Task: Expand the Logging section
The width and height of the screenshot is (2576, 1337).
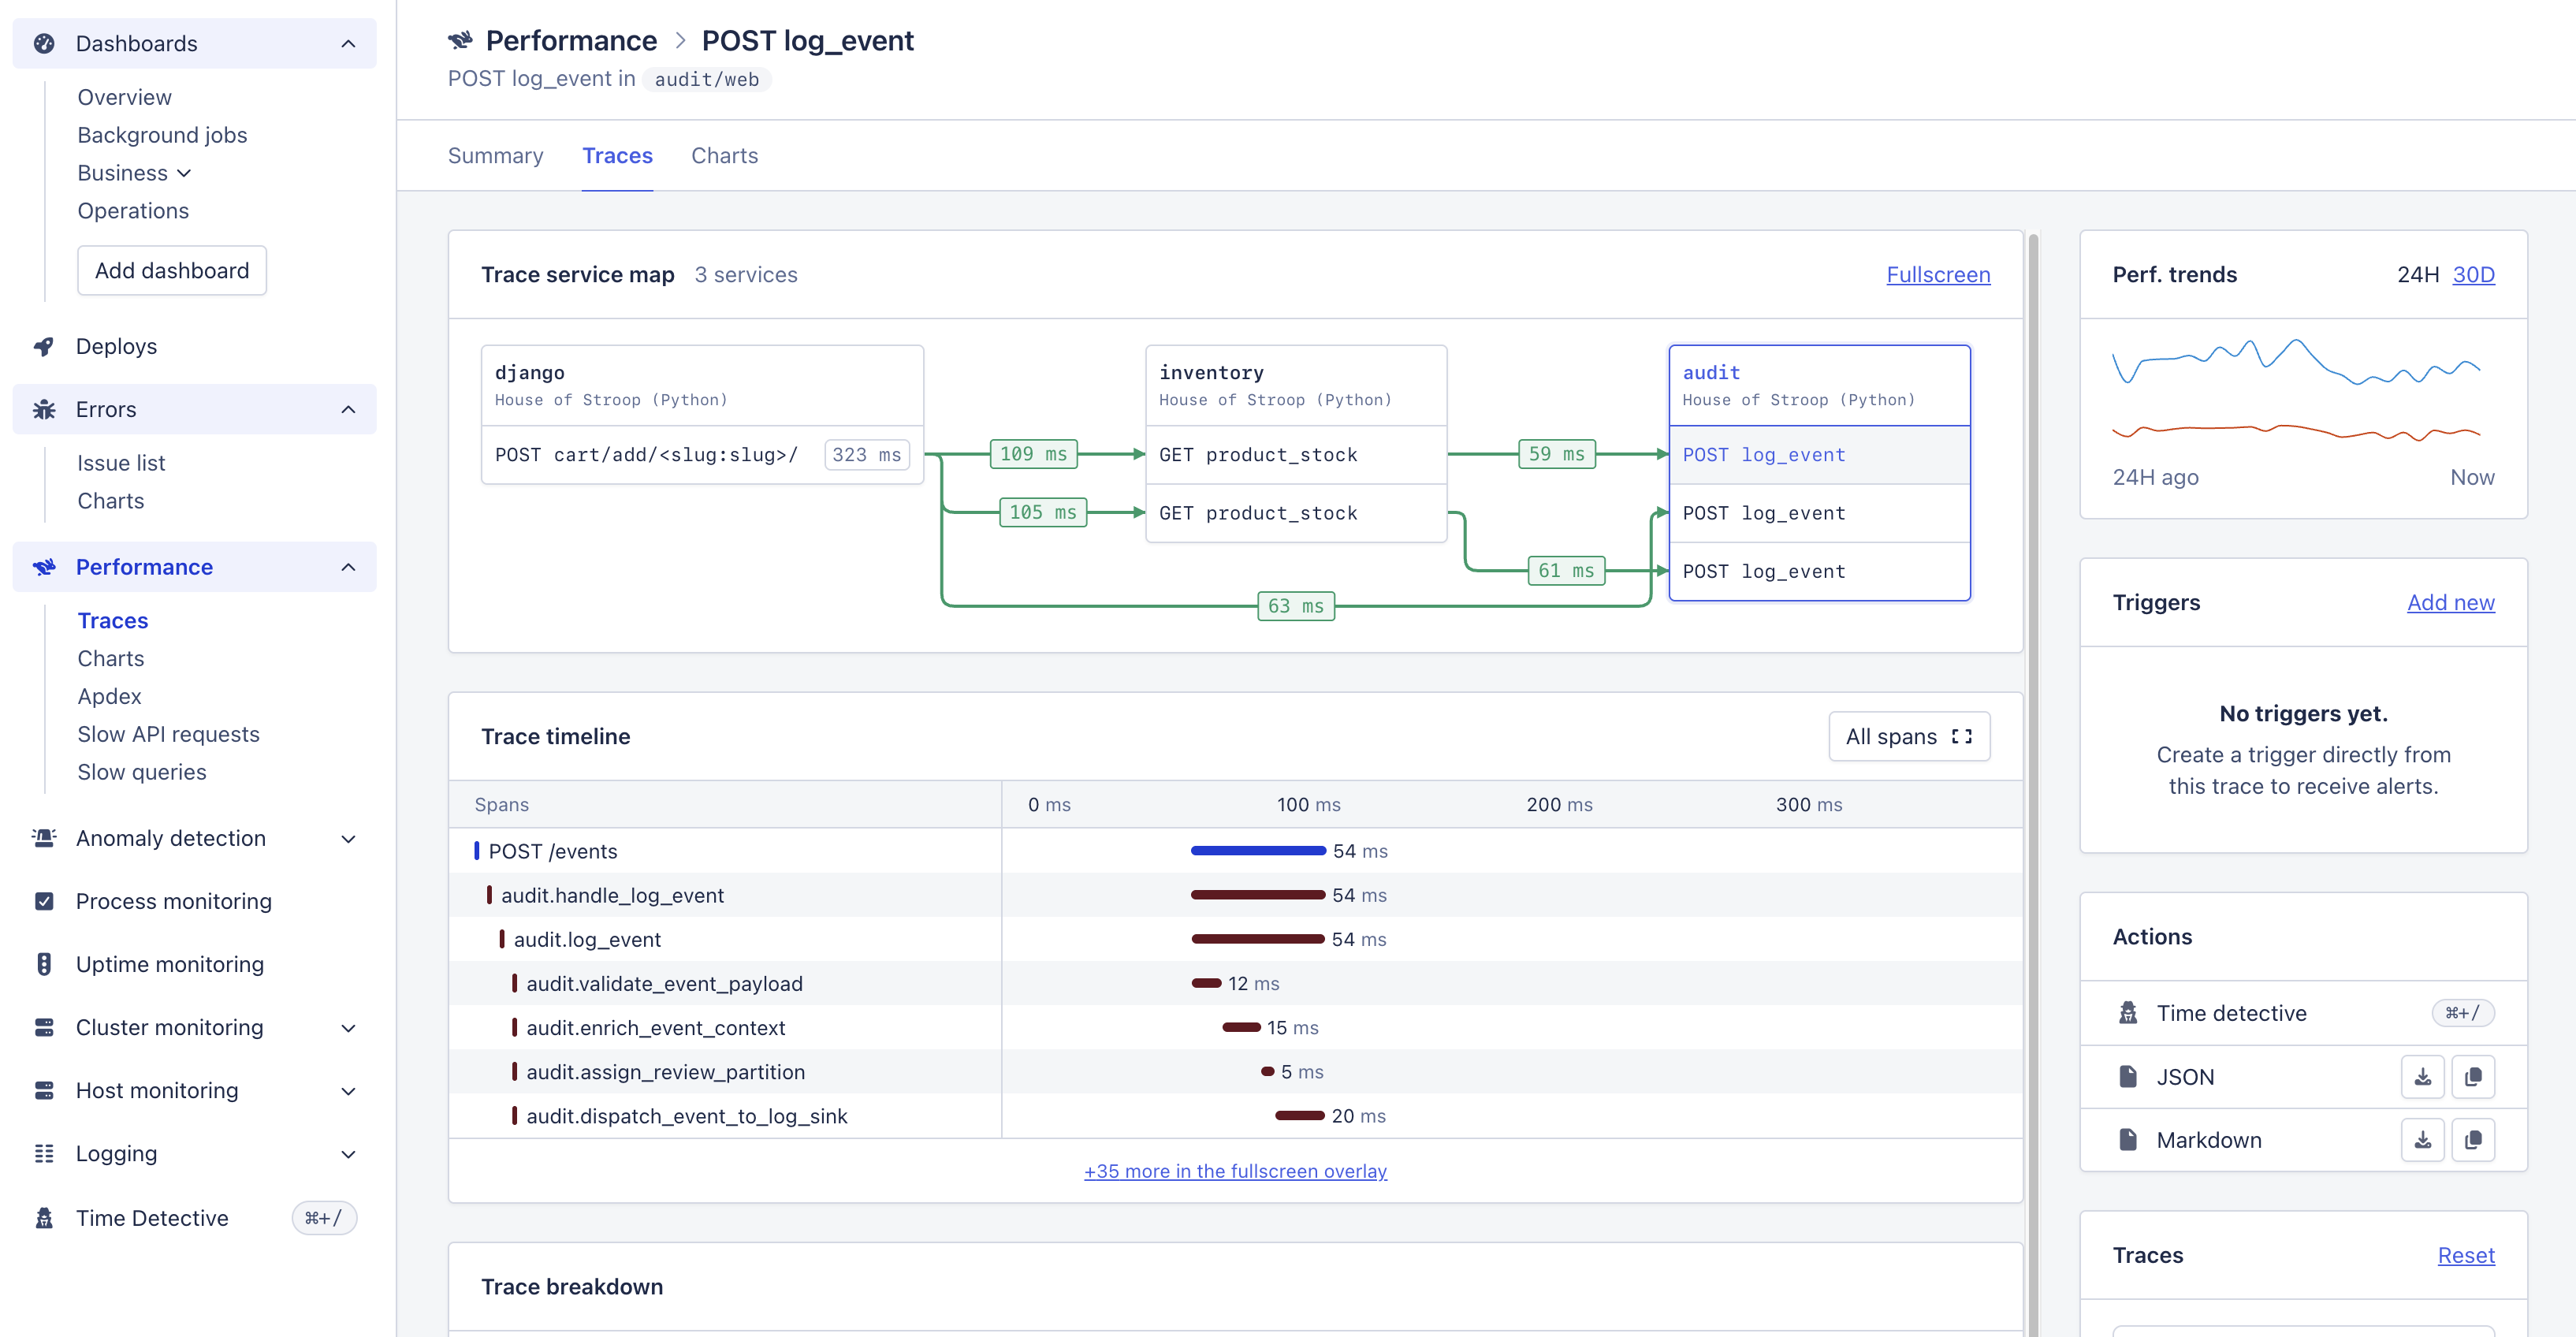Action: (x=348, y=1153)
